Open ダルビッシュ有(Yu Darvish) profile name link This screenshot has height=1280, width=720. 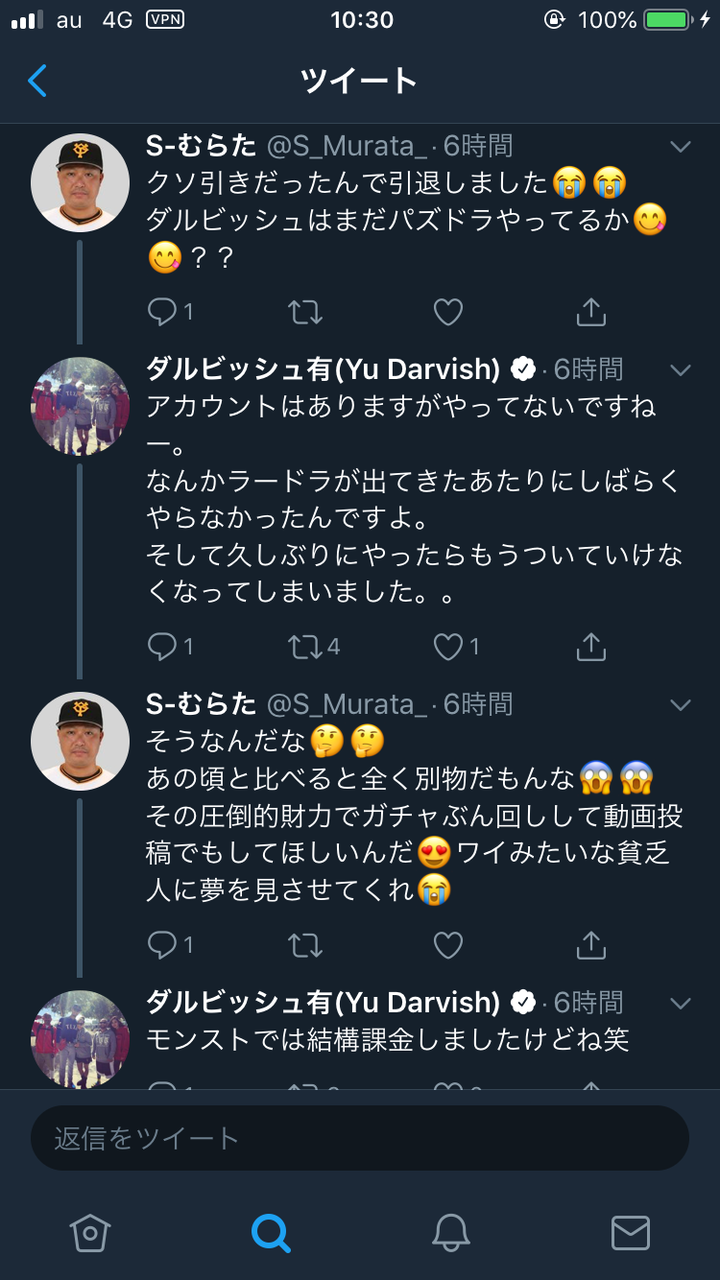pos(323,369)
